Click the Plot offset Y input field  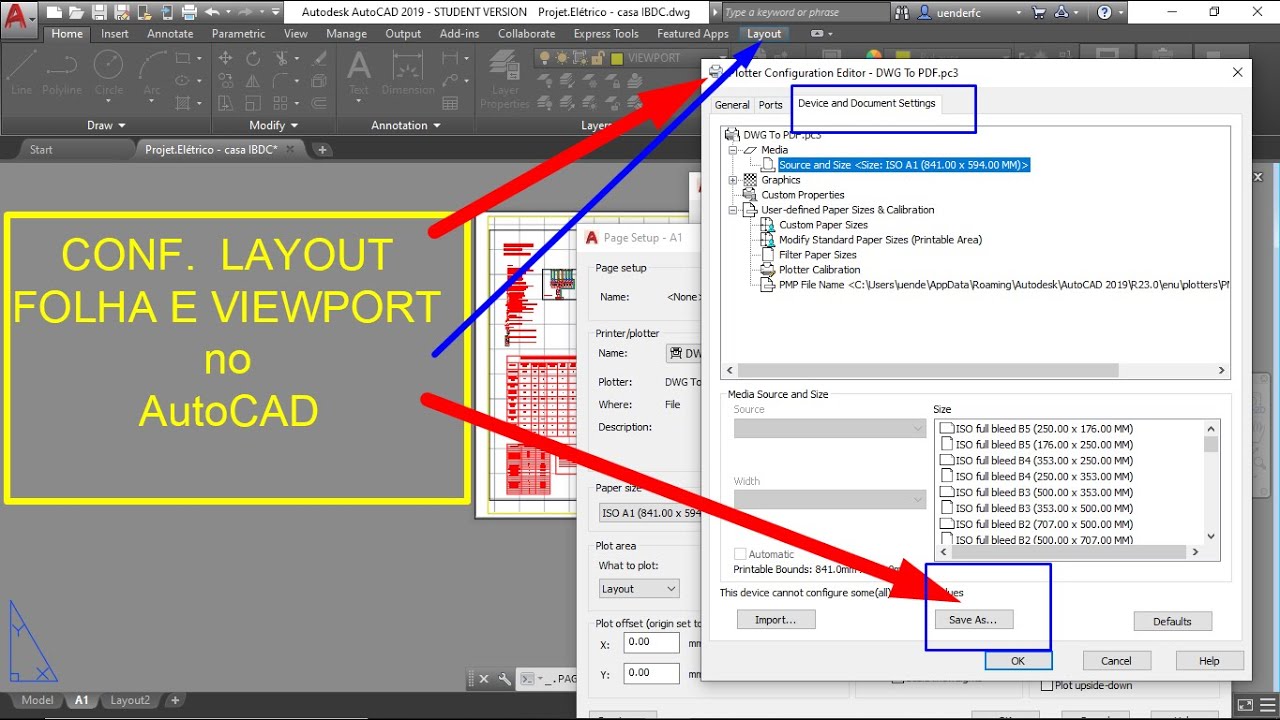pos(651,672)
